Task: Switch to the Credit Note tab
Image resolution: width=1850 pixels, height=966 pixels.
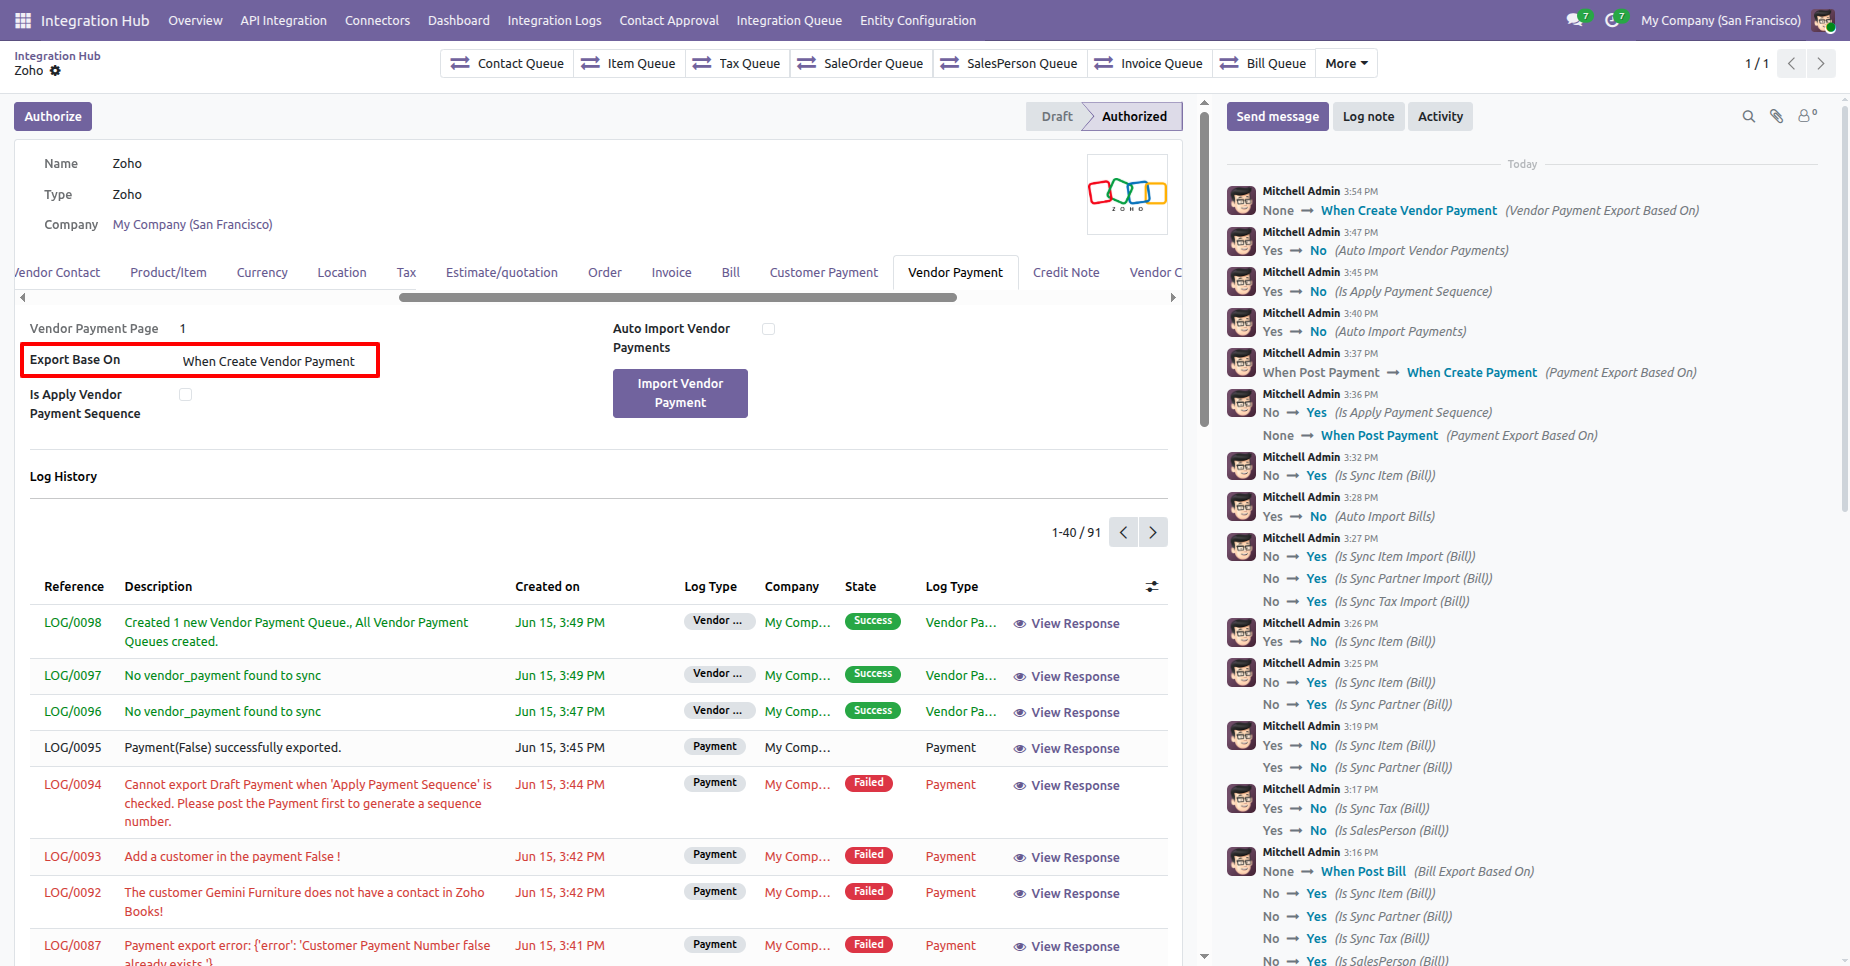Action: pos(1066,273)
